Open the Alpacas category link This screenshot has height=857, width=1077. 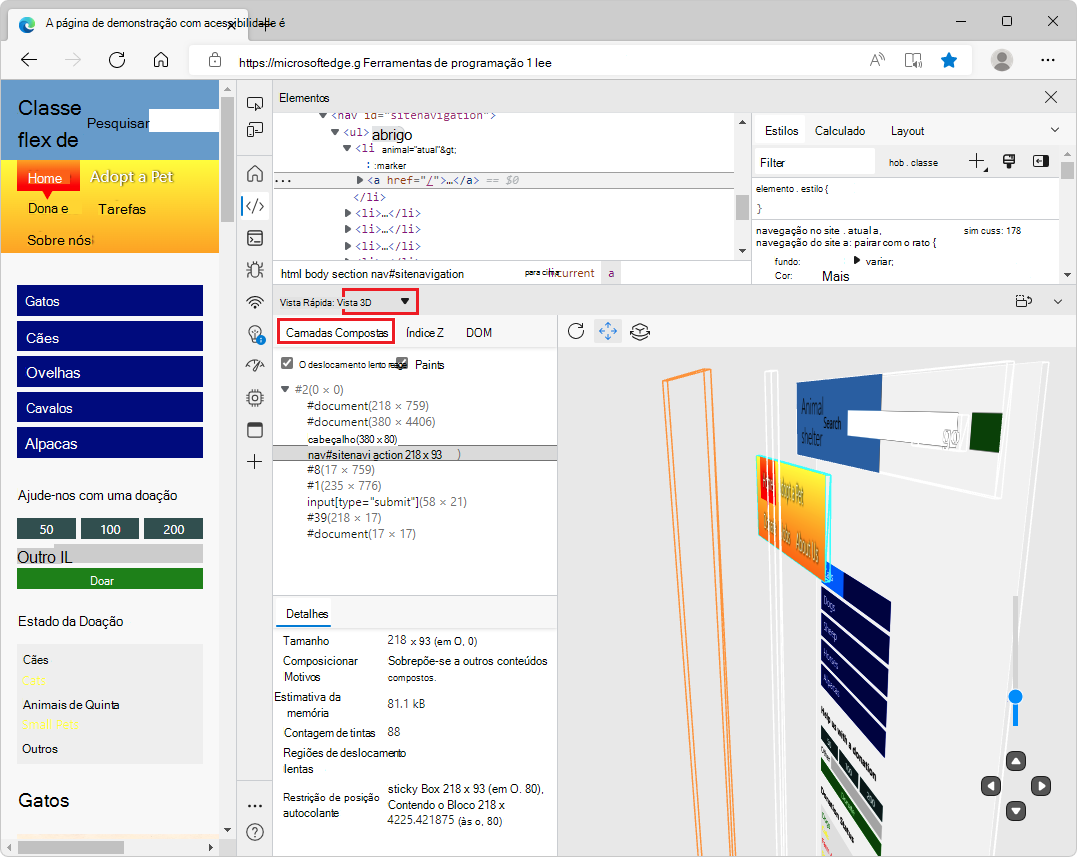click(x=110, y=443)
